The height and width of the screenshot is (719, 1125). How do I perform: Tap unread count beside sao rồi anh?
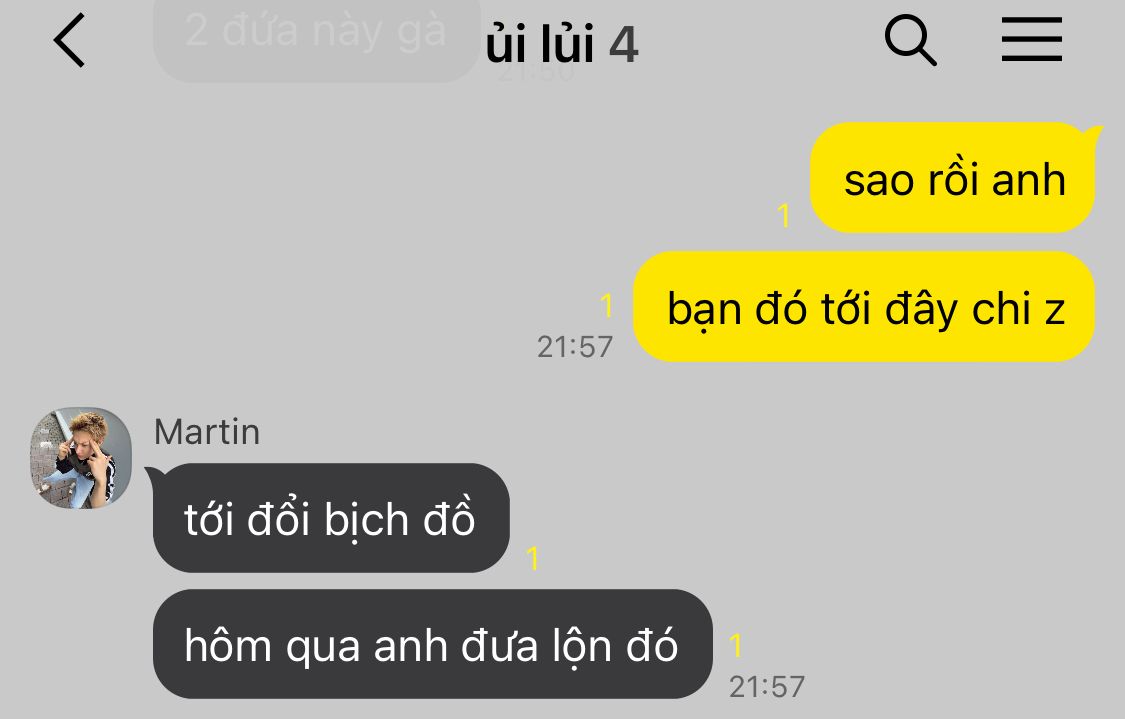[x=784, y=215]
